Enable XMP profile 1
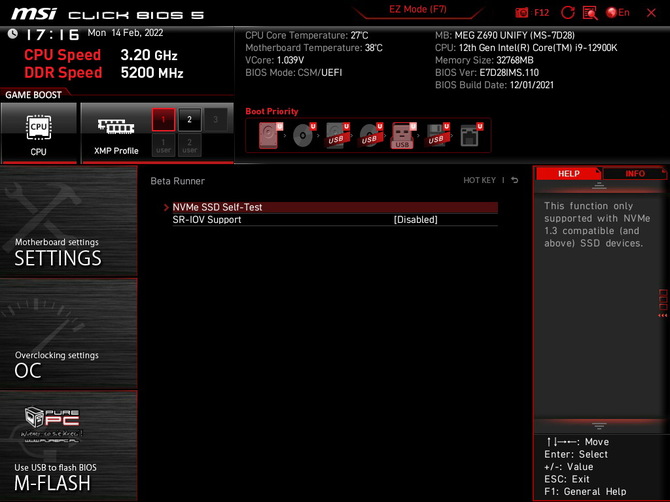The width and height of the screenshot is (670, 502). [x=163, y=119]
